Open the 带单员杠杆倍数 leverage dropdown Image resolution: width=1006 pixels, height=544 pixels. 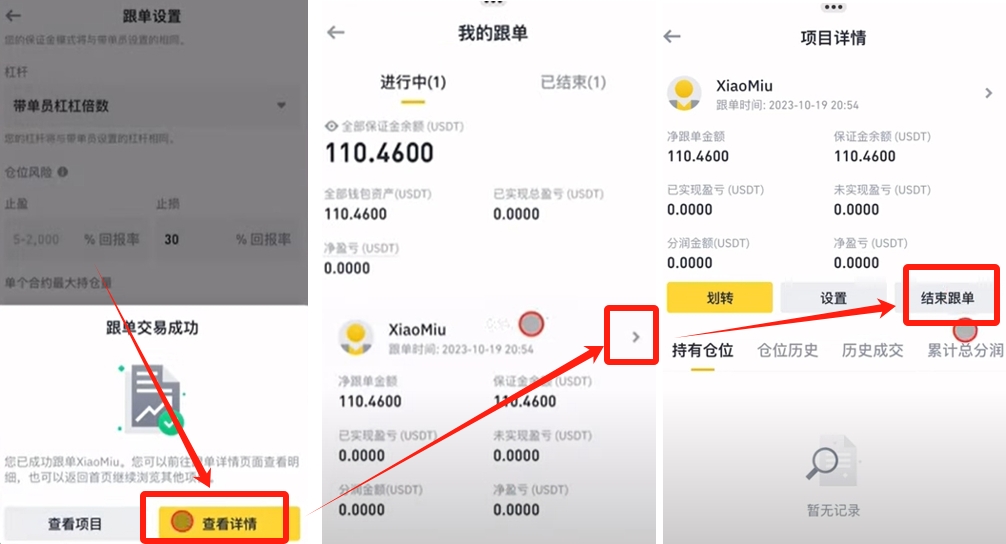151,105
